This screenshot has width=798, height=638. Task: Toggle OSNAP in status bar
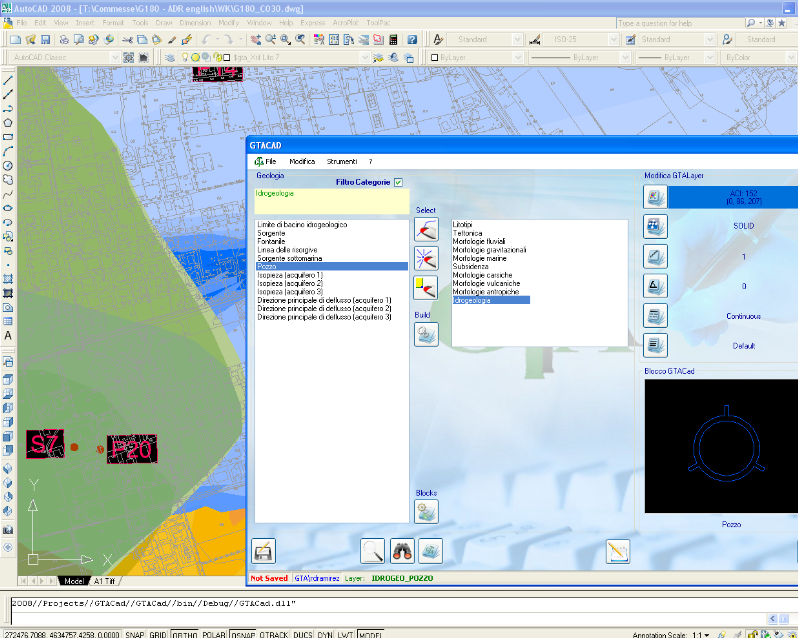[x=243, y=634]
